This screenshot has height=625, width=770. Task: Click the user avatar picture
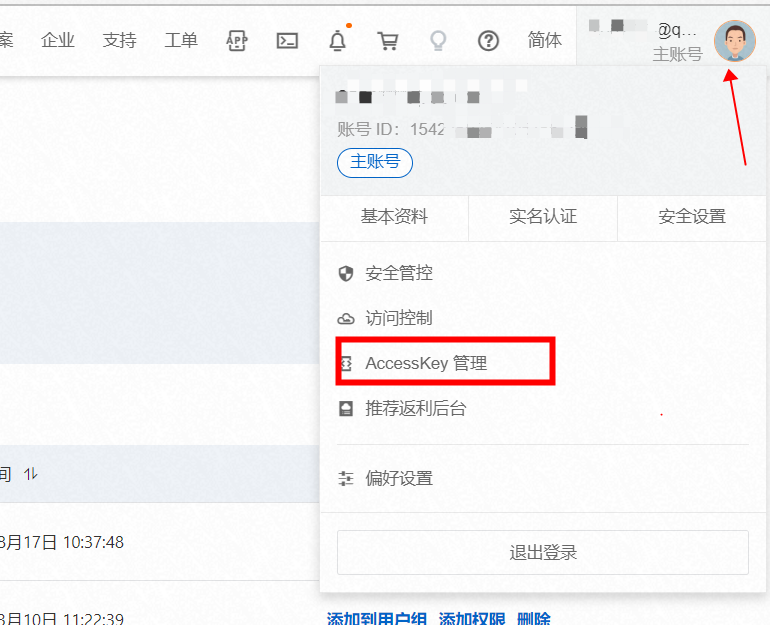(x=734, y=41)
